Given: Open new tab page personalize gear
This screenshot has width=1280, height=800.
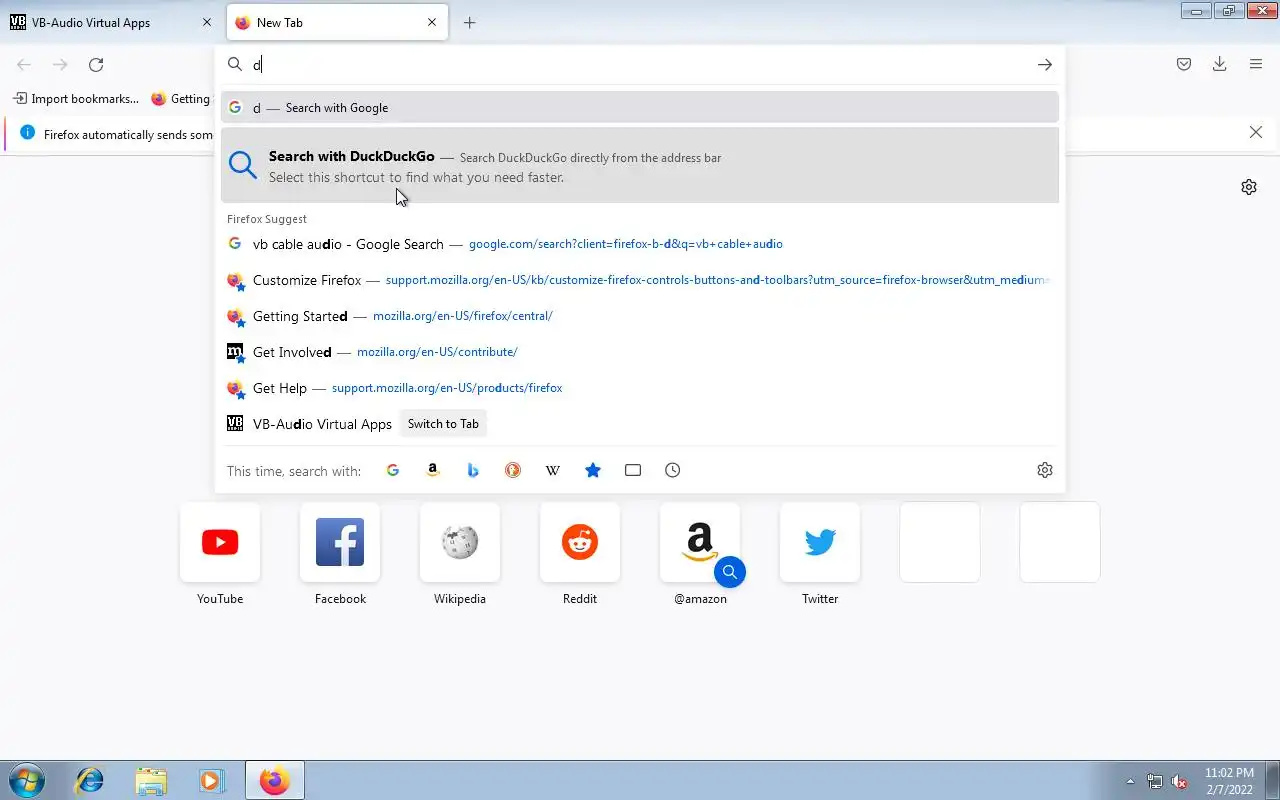Looking at the screenshot, I should click(1249, 187).
